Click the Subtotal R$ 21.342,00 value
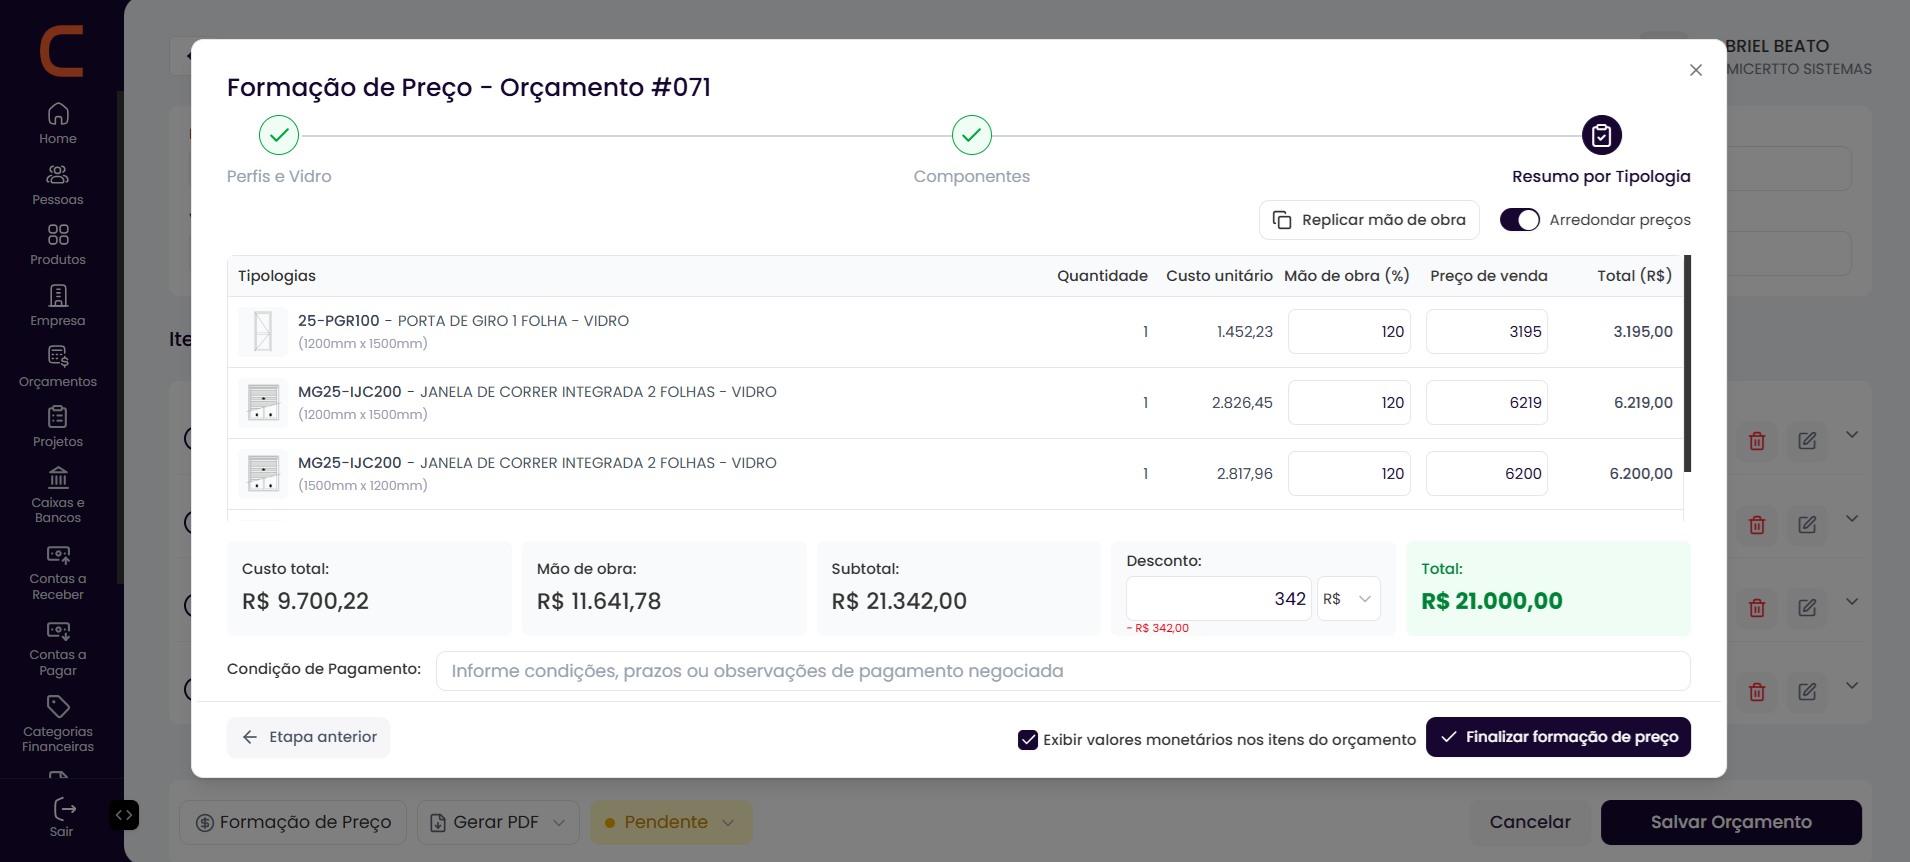This screenshot has height=862, width=1910. tap(899, 601)
